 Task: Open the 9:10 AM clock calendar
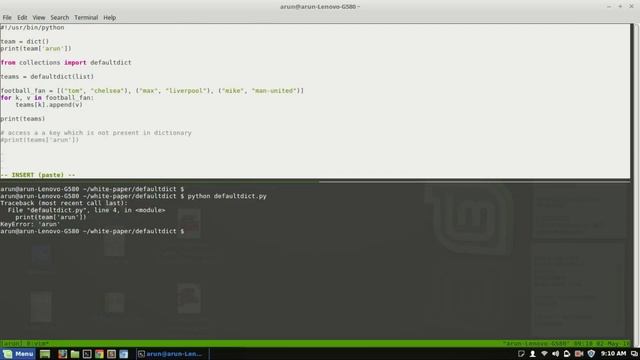tap(613, 353)
